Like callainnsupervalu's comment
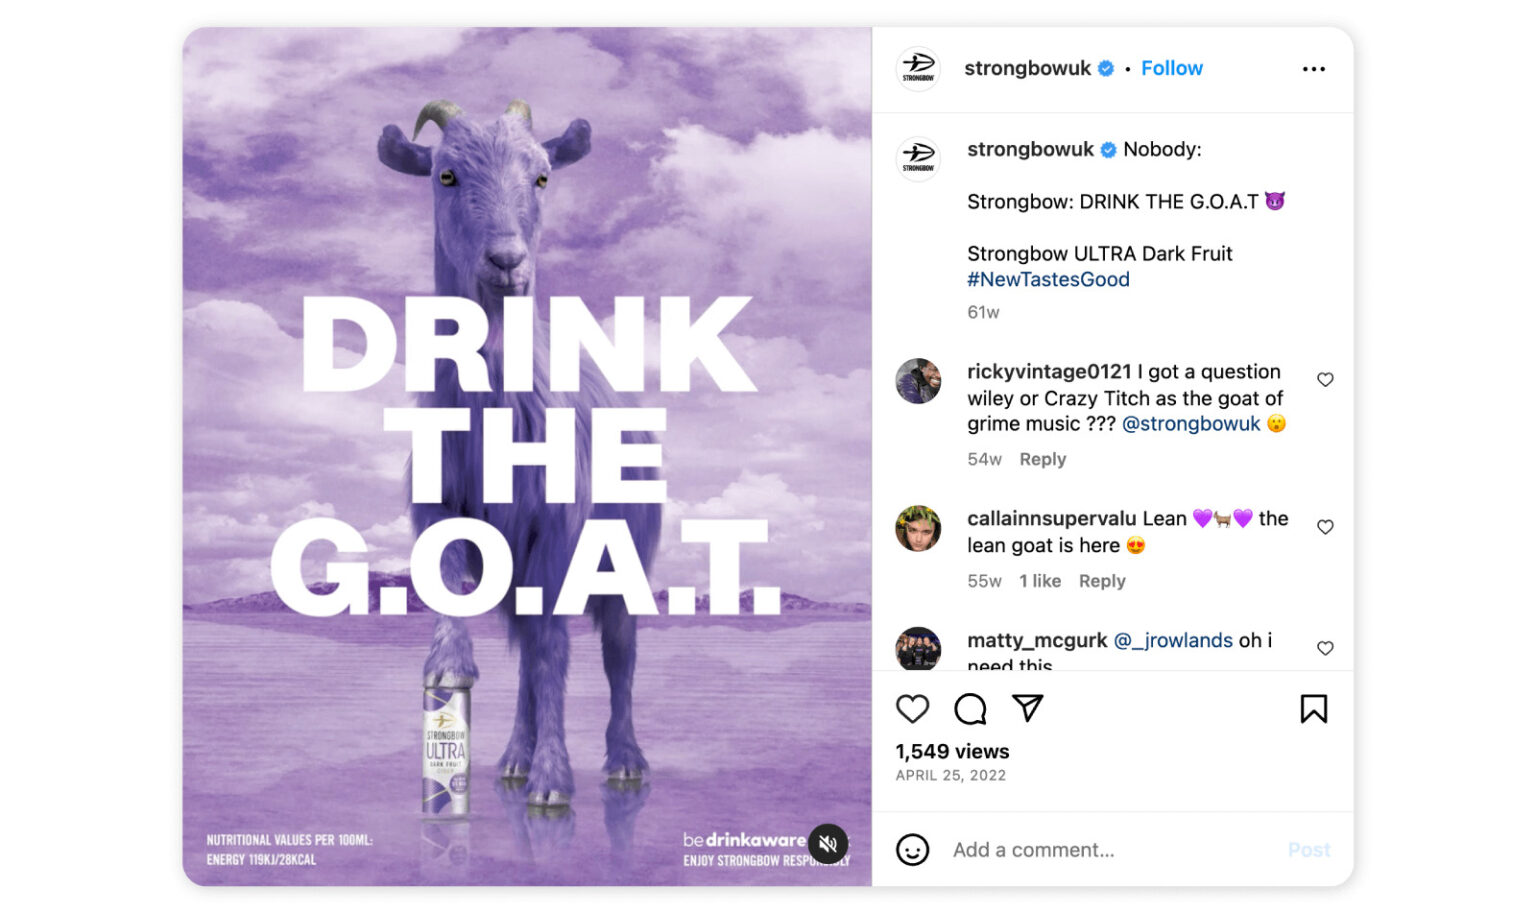1536x912 pixels. 1325,527
